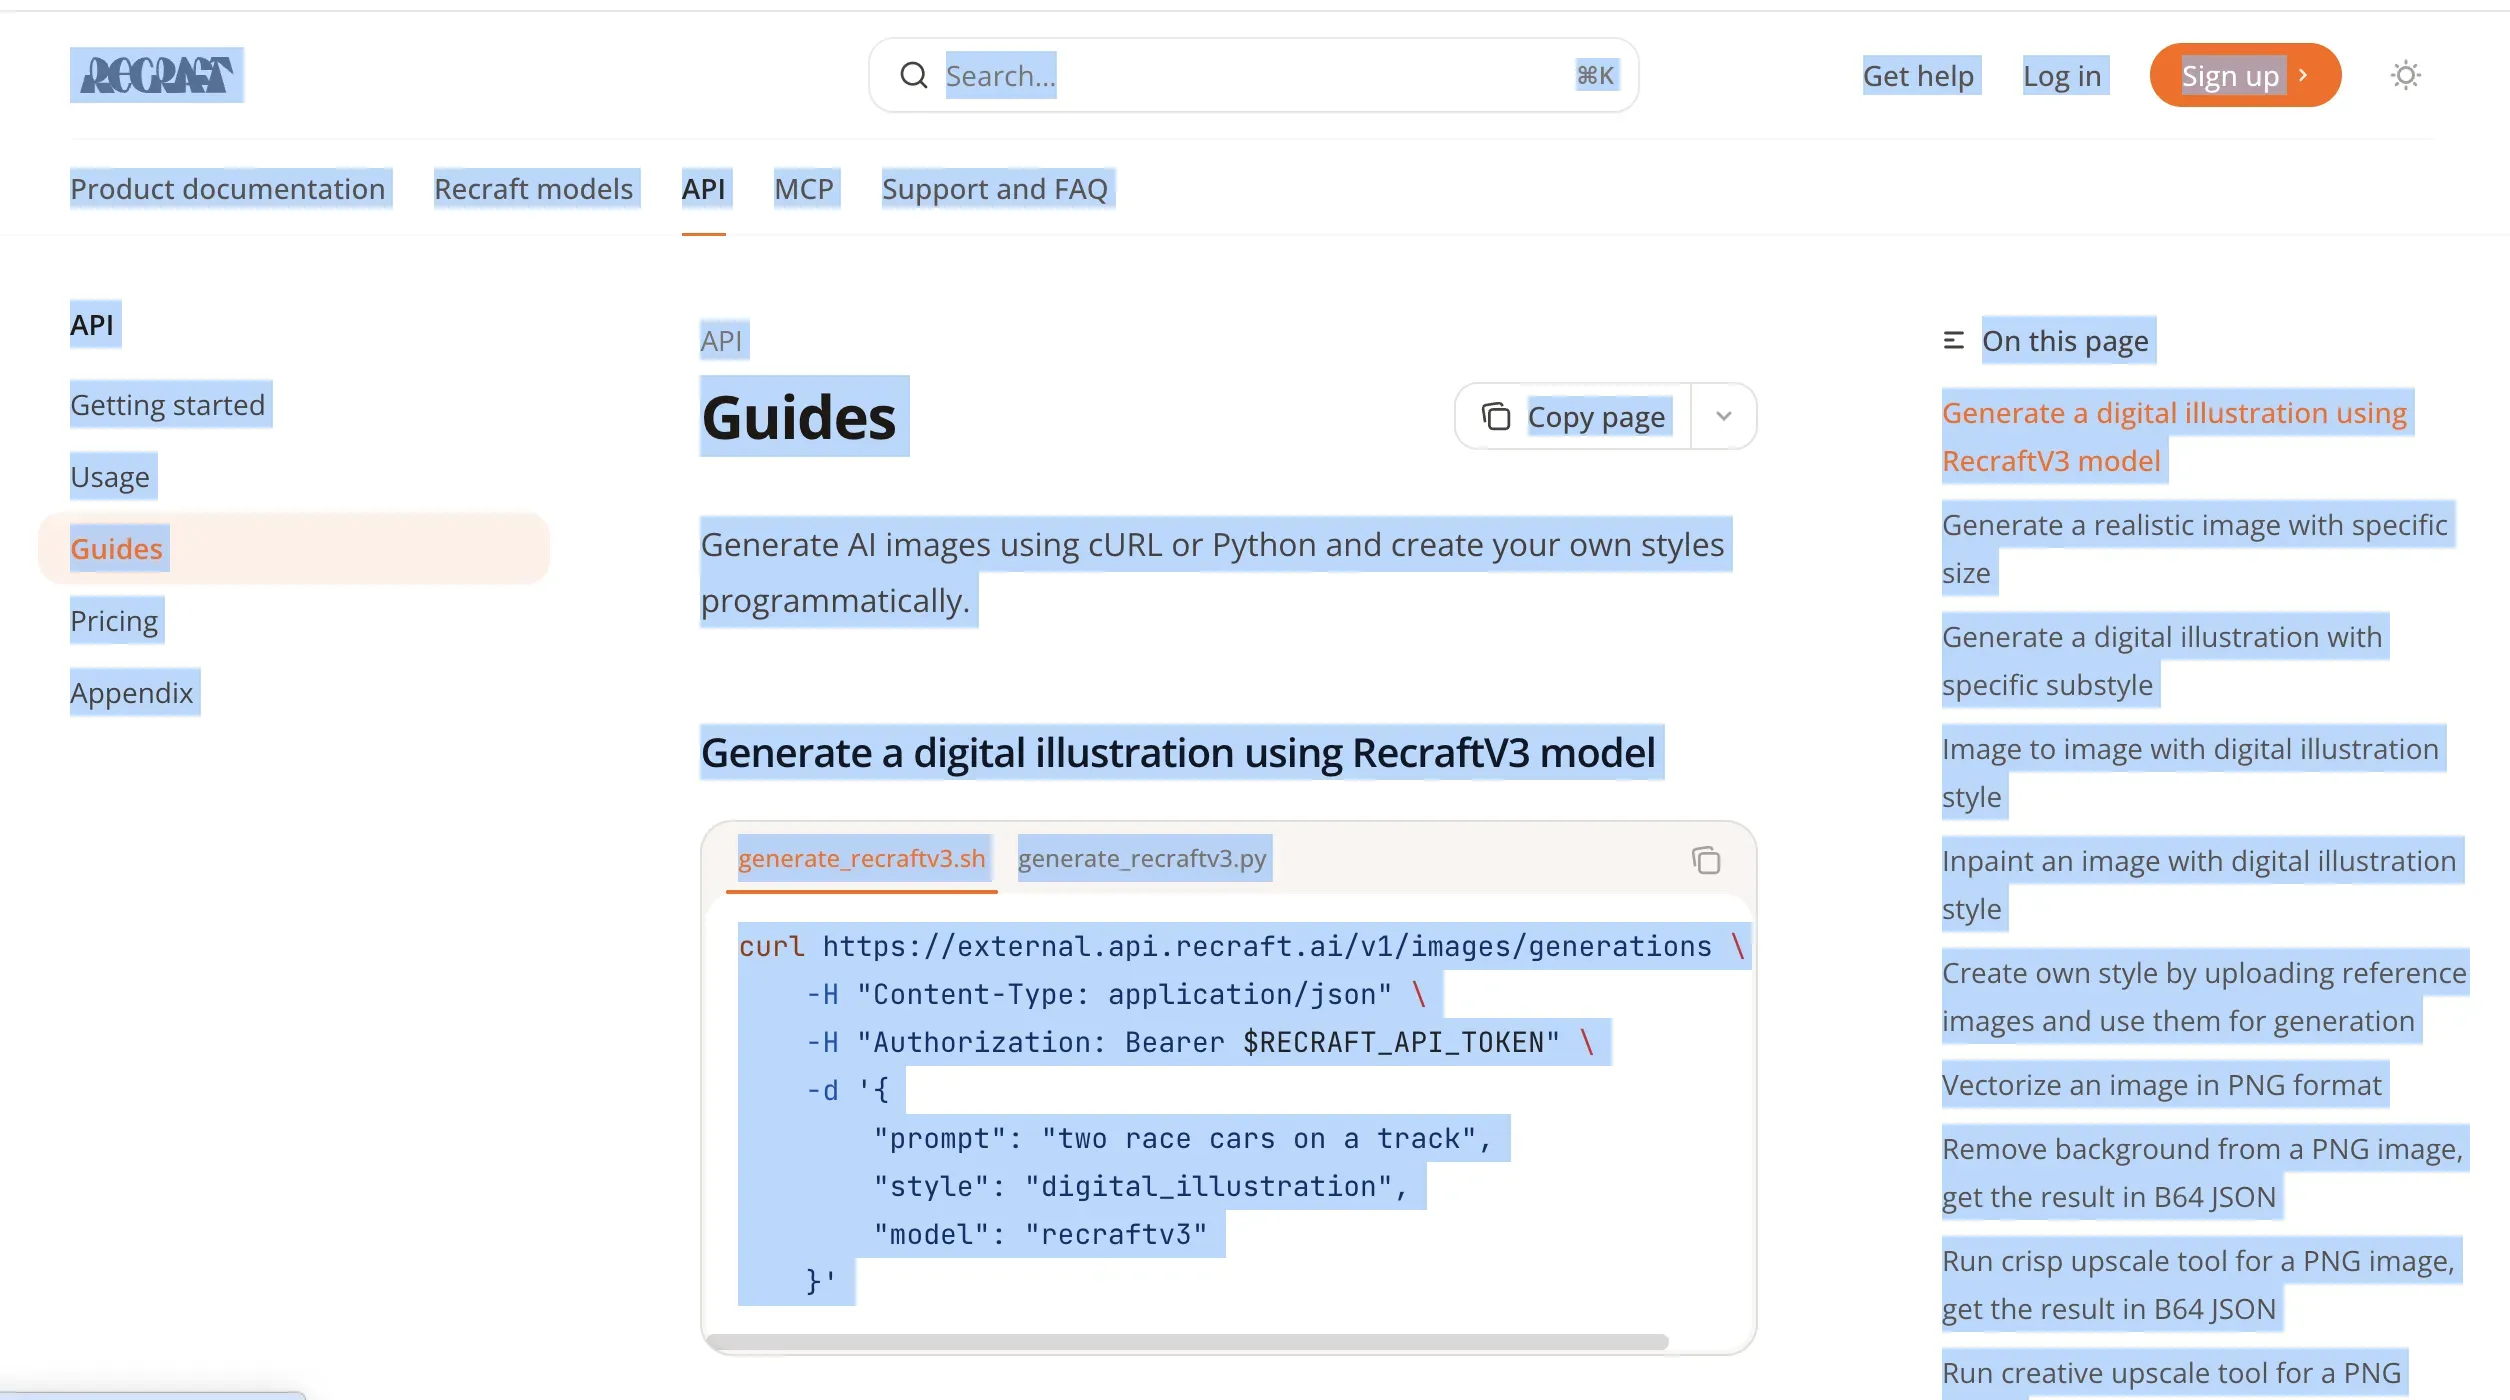This screenshot has width=2510, height=1400.
Task: Select the API top navigation tab
Action: pyautogui.click(x=704, y=189)
